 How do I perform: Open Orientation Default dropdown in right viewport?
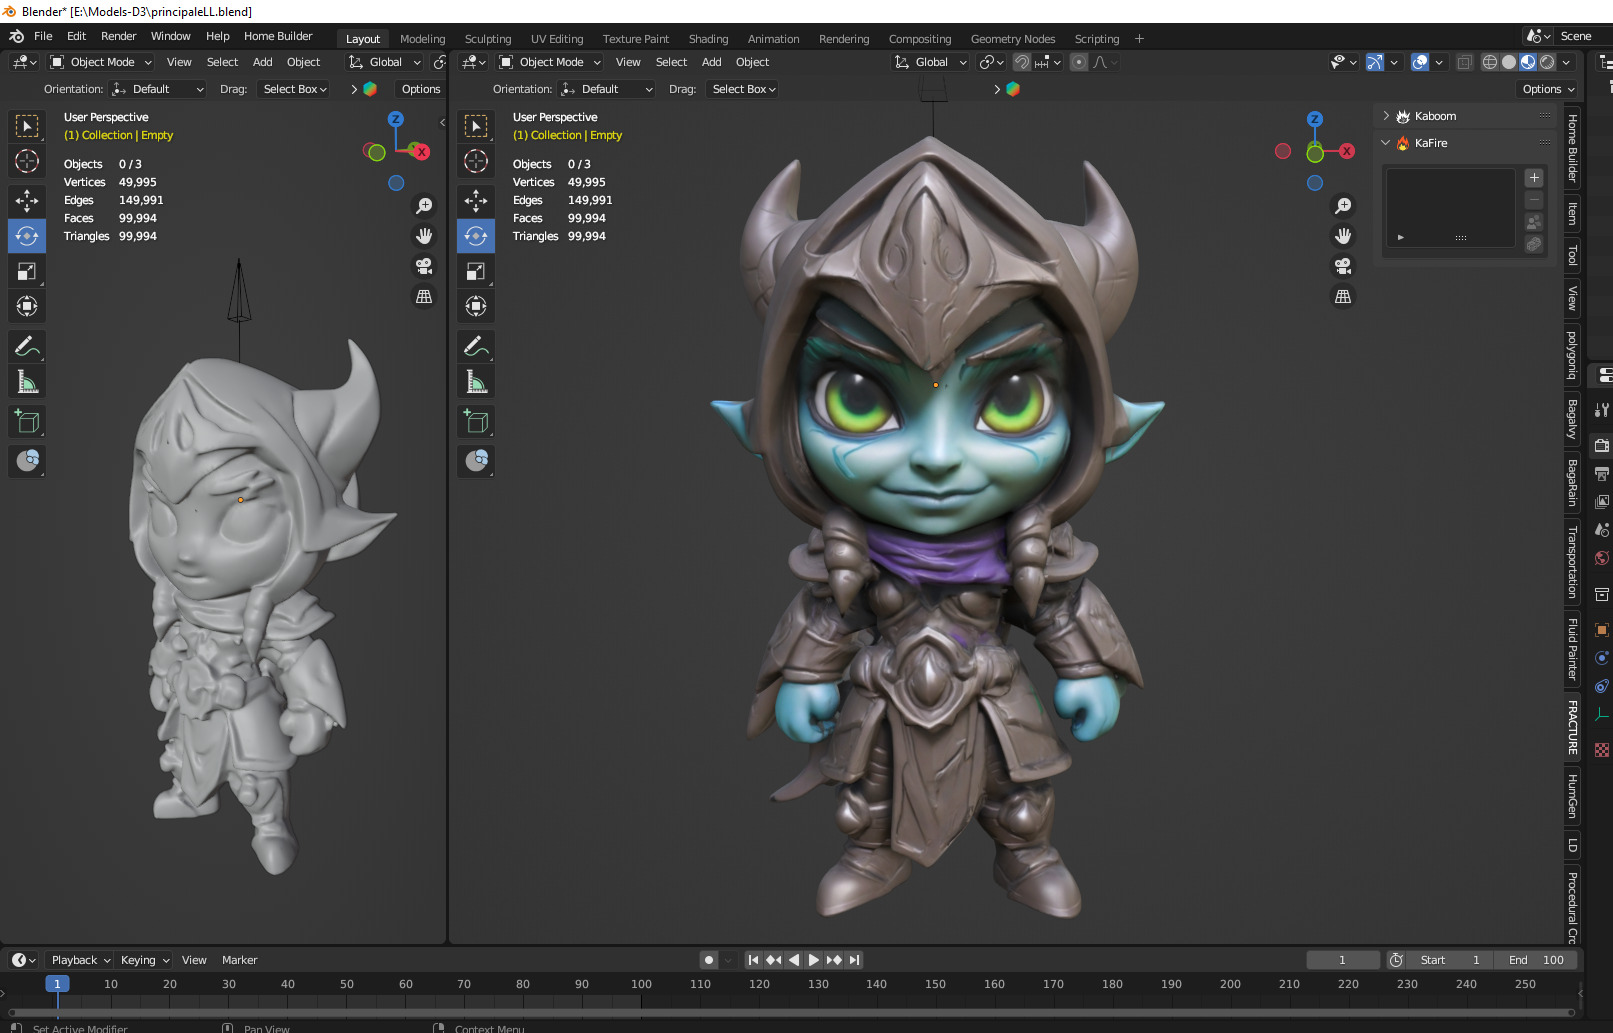point(607,89)
